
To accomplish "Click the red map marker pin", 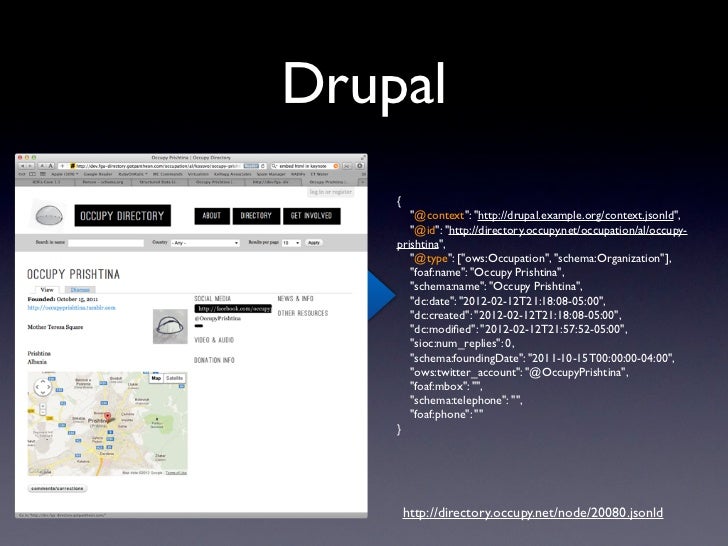I will (108, 416).
